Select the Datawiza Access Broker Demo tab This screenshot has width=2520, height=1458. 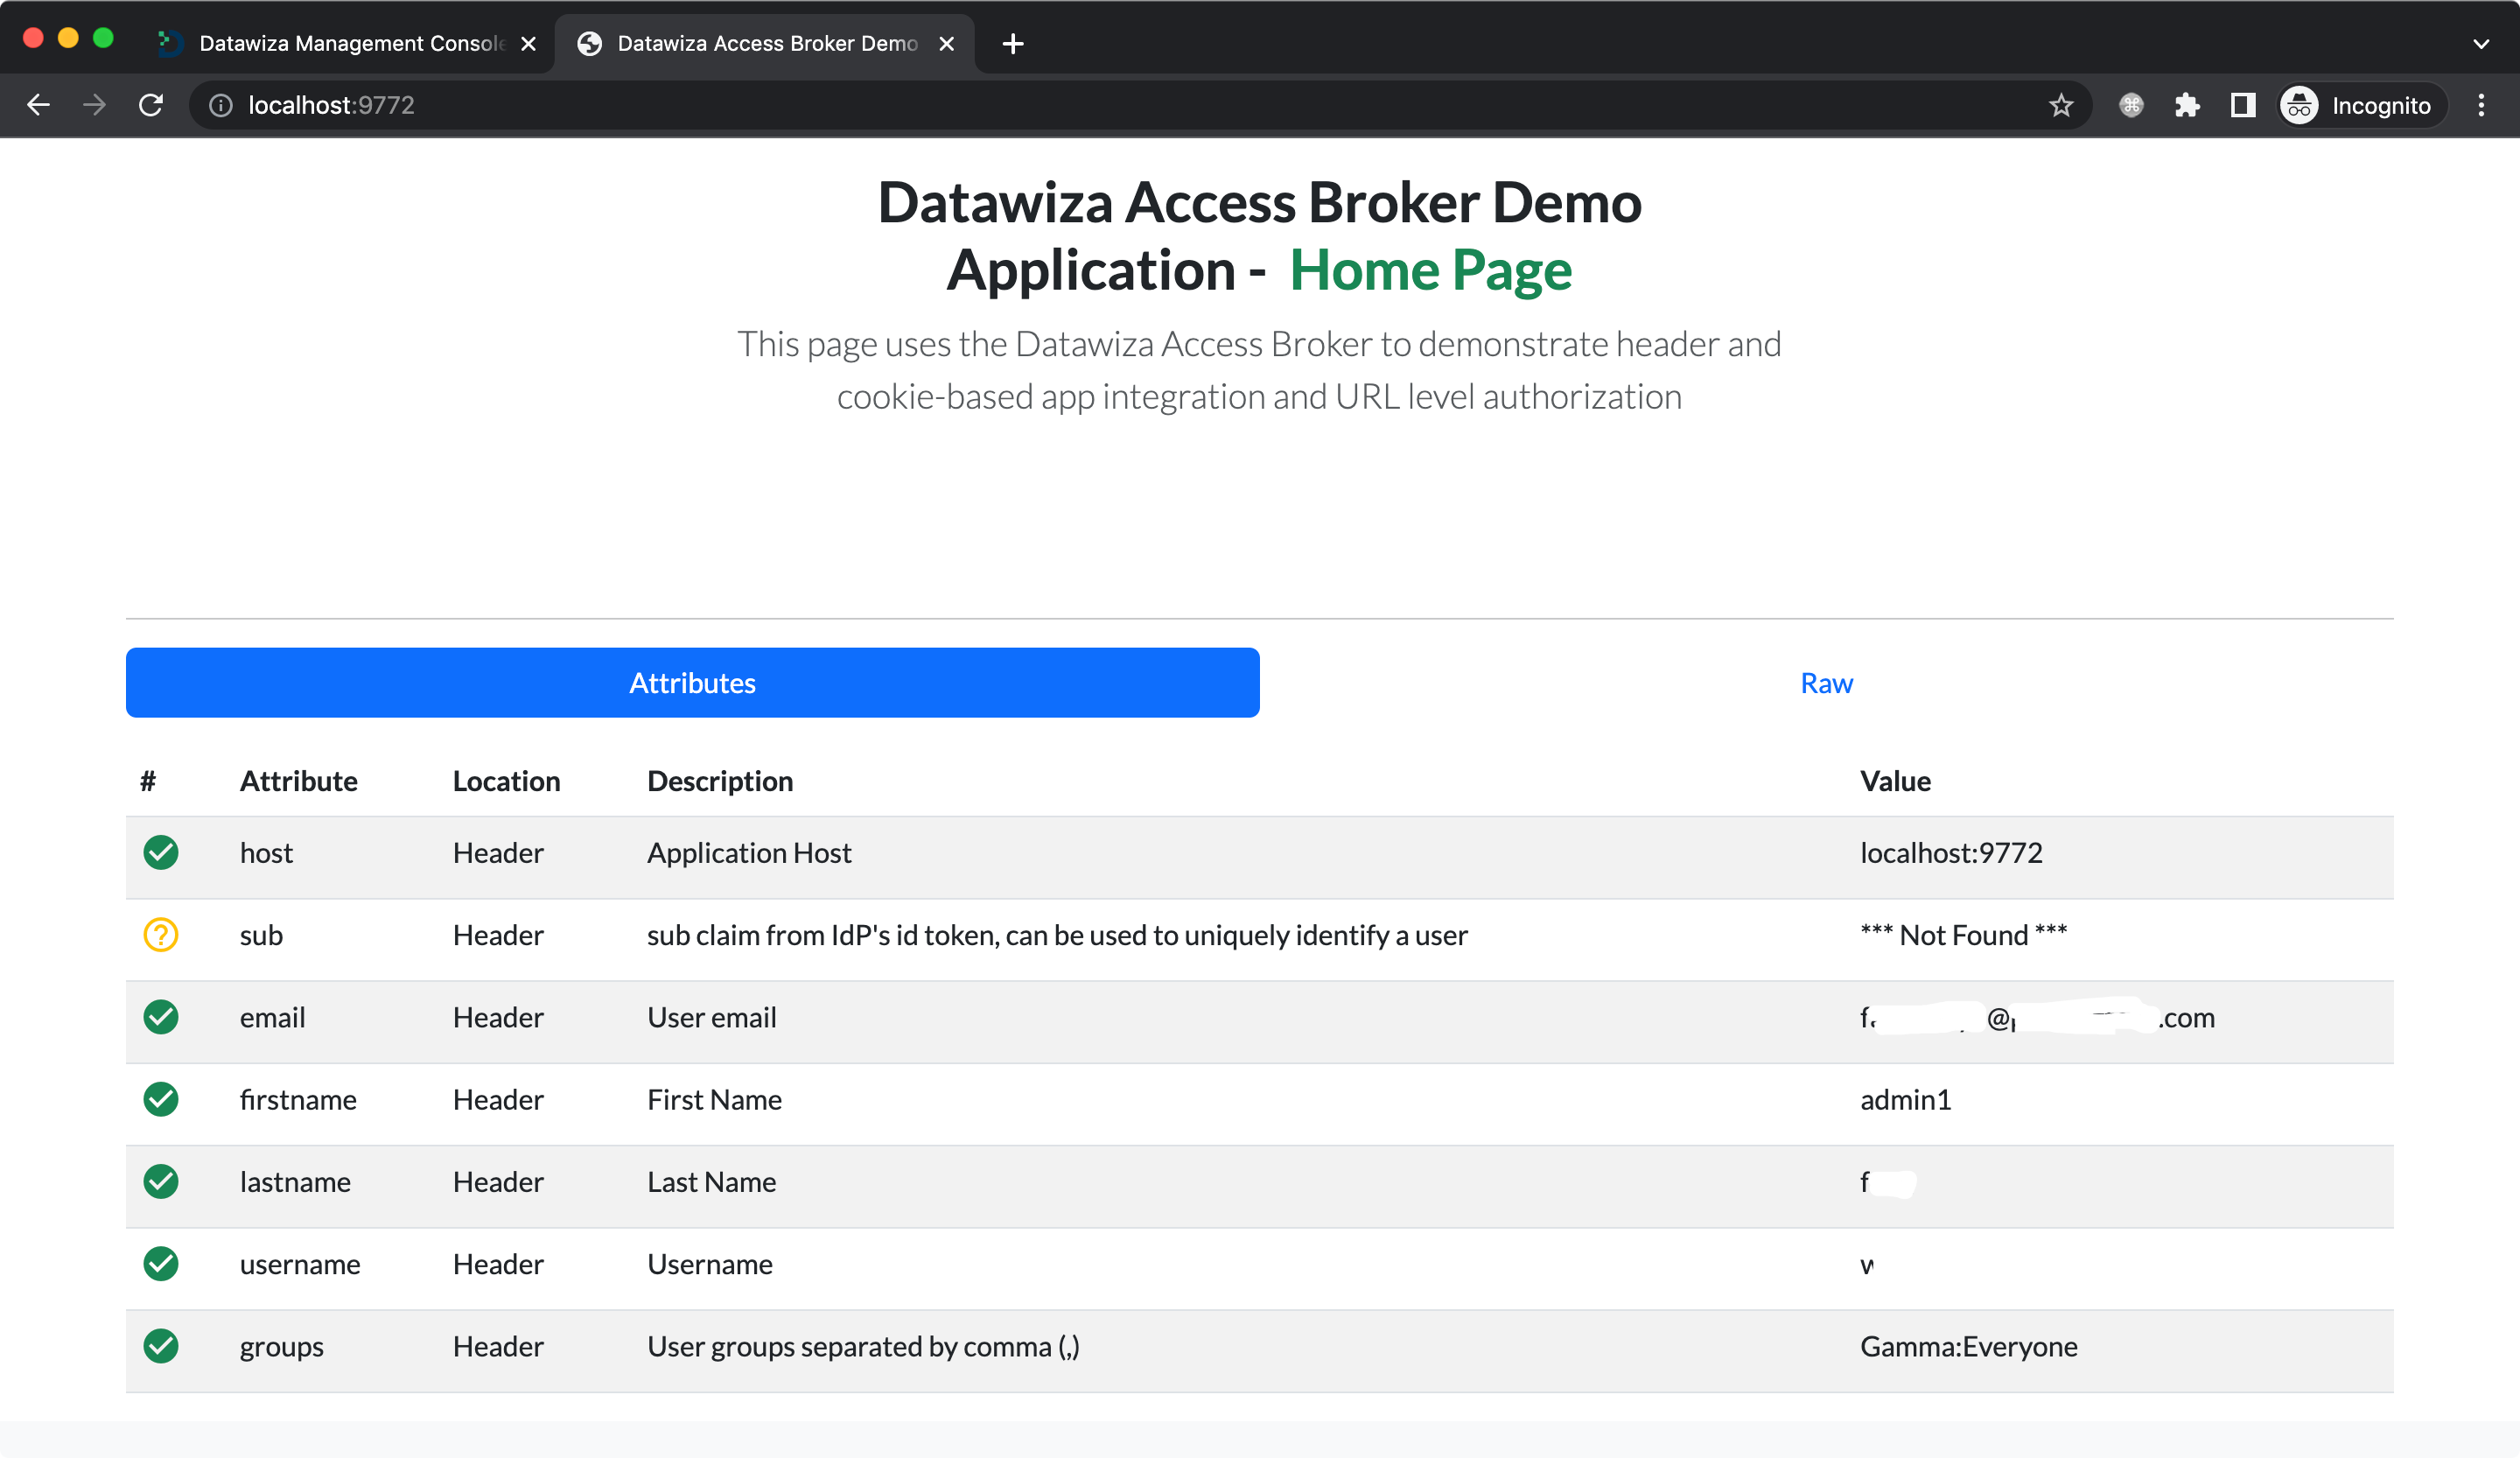tap(765, 44)
